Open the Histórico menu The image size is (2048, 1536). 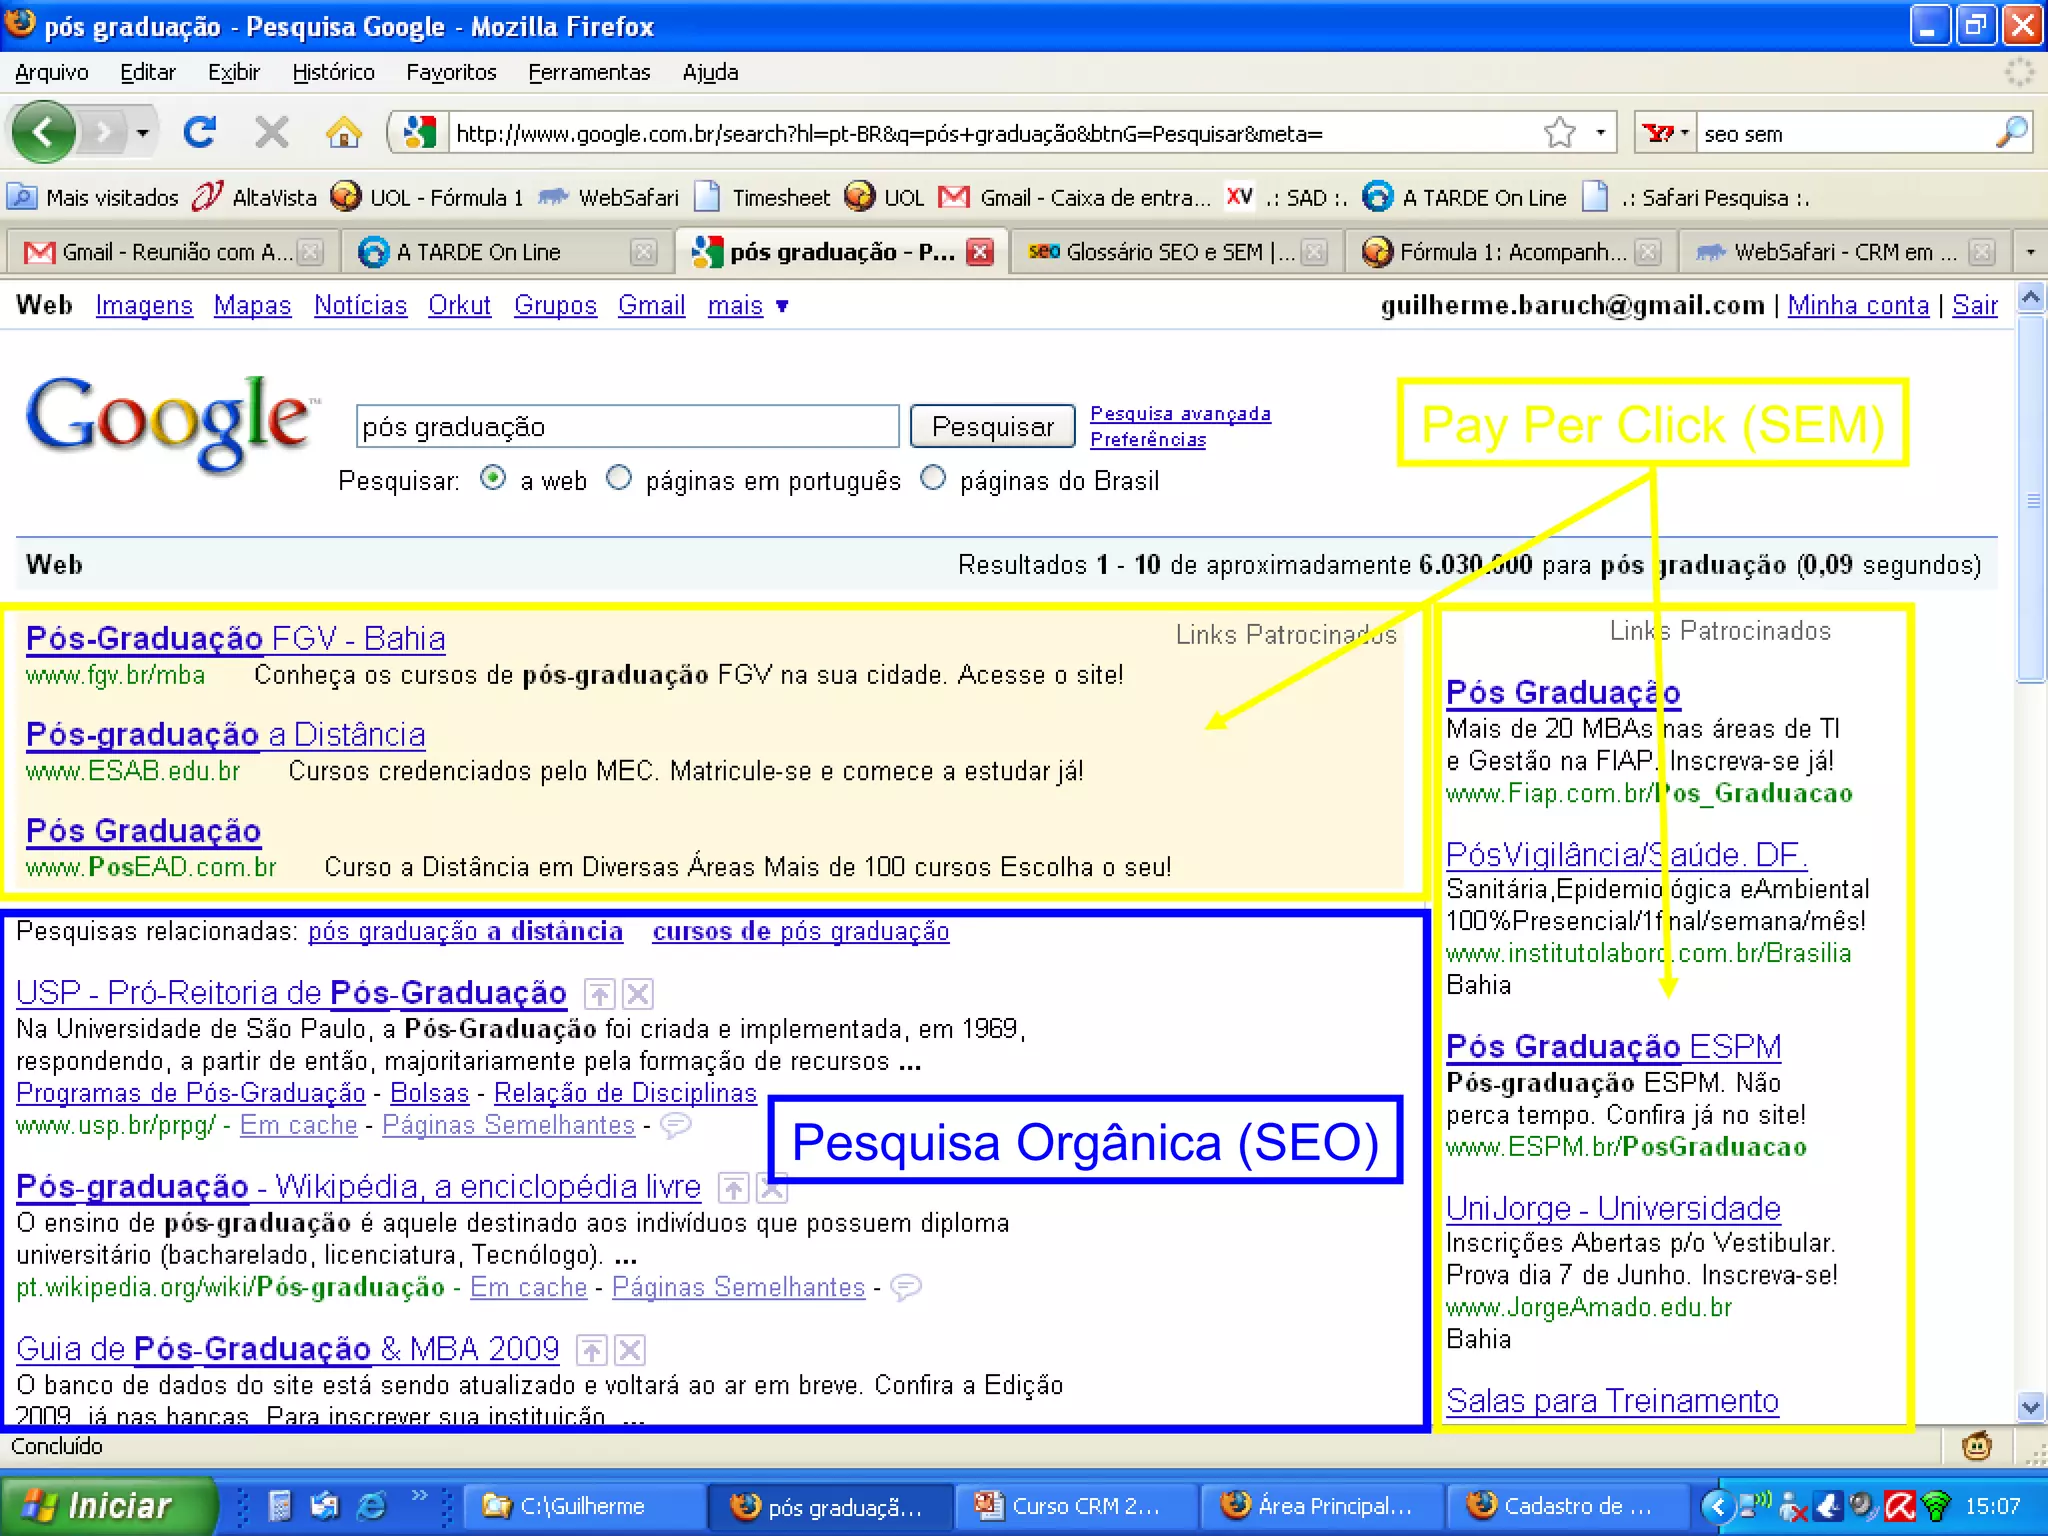[x=333, y=72]
